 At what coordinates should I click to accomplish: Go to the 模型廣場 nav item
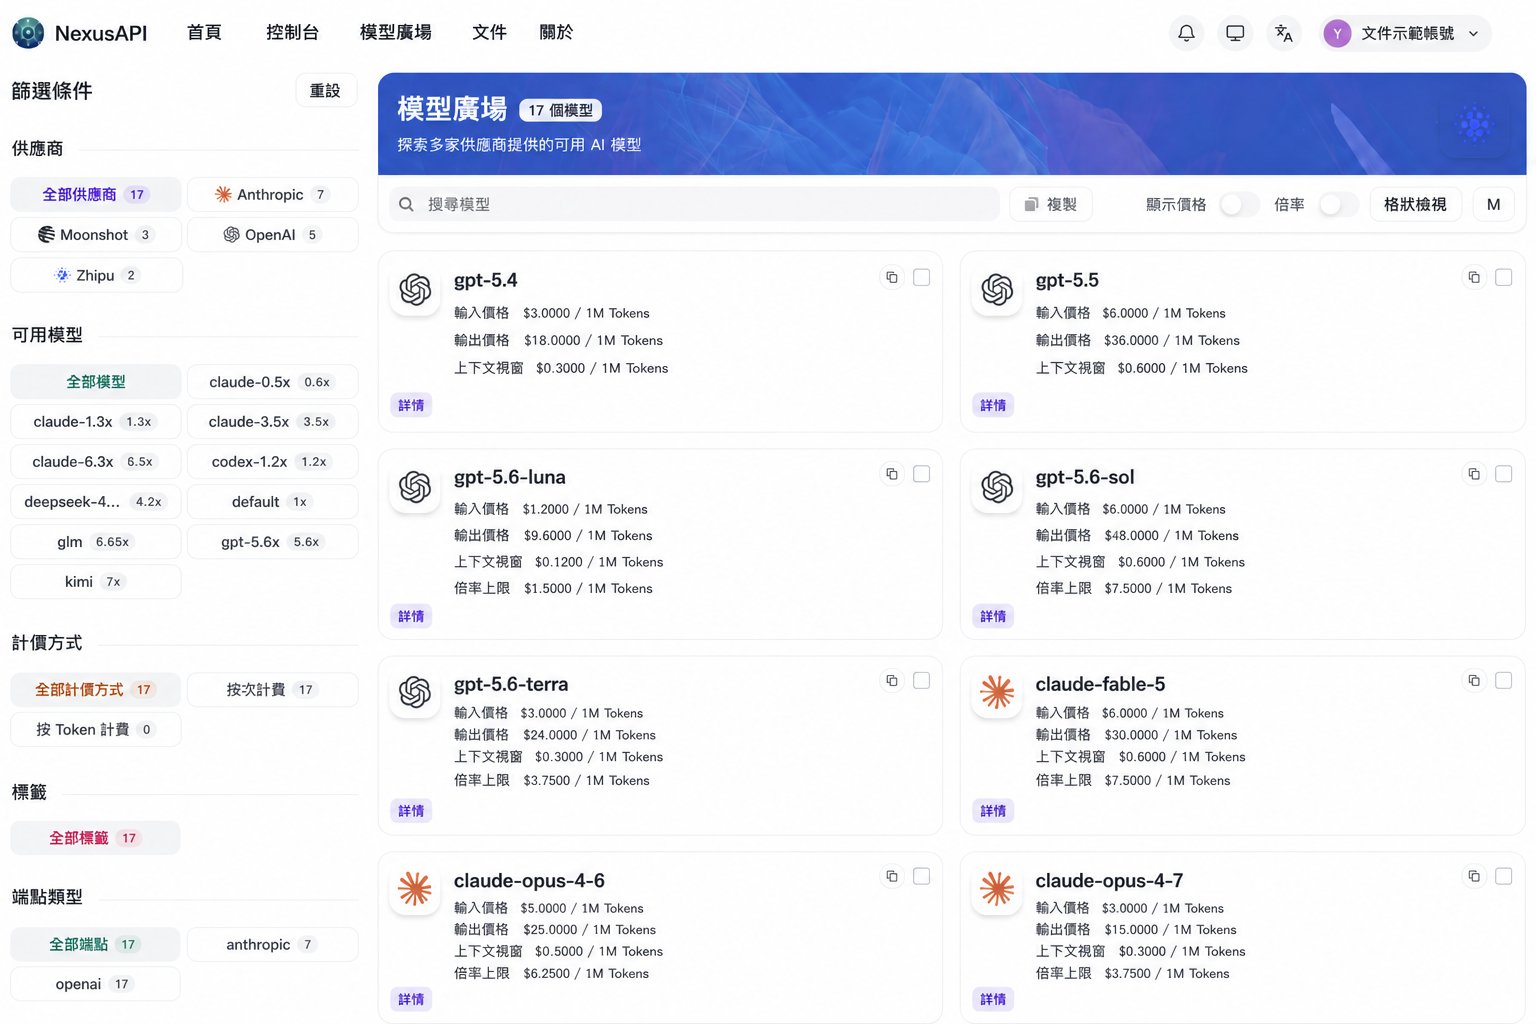click(396, 32)
